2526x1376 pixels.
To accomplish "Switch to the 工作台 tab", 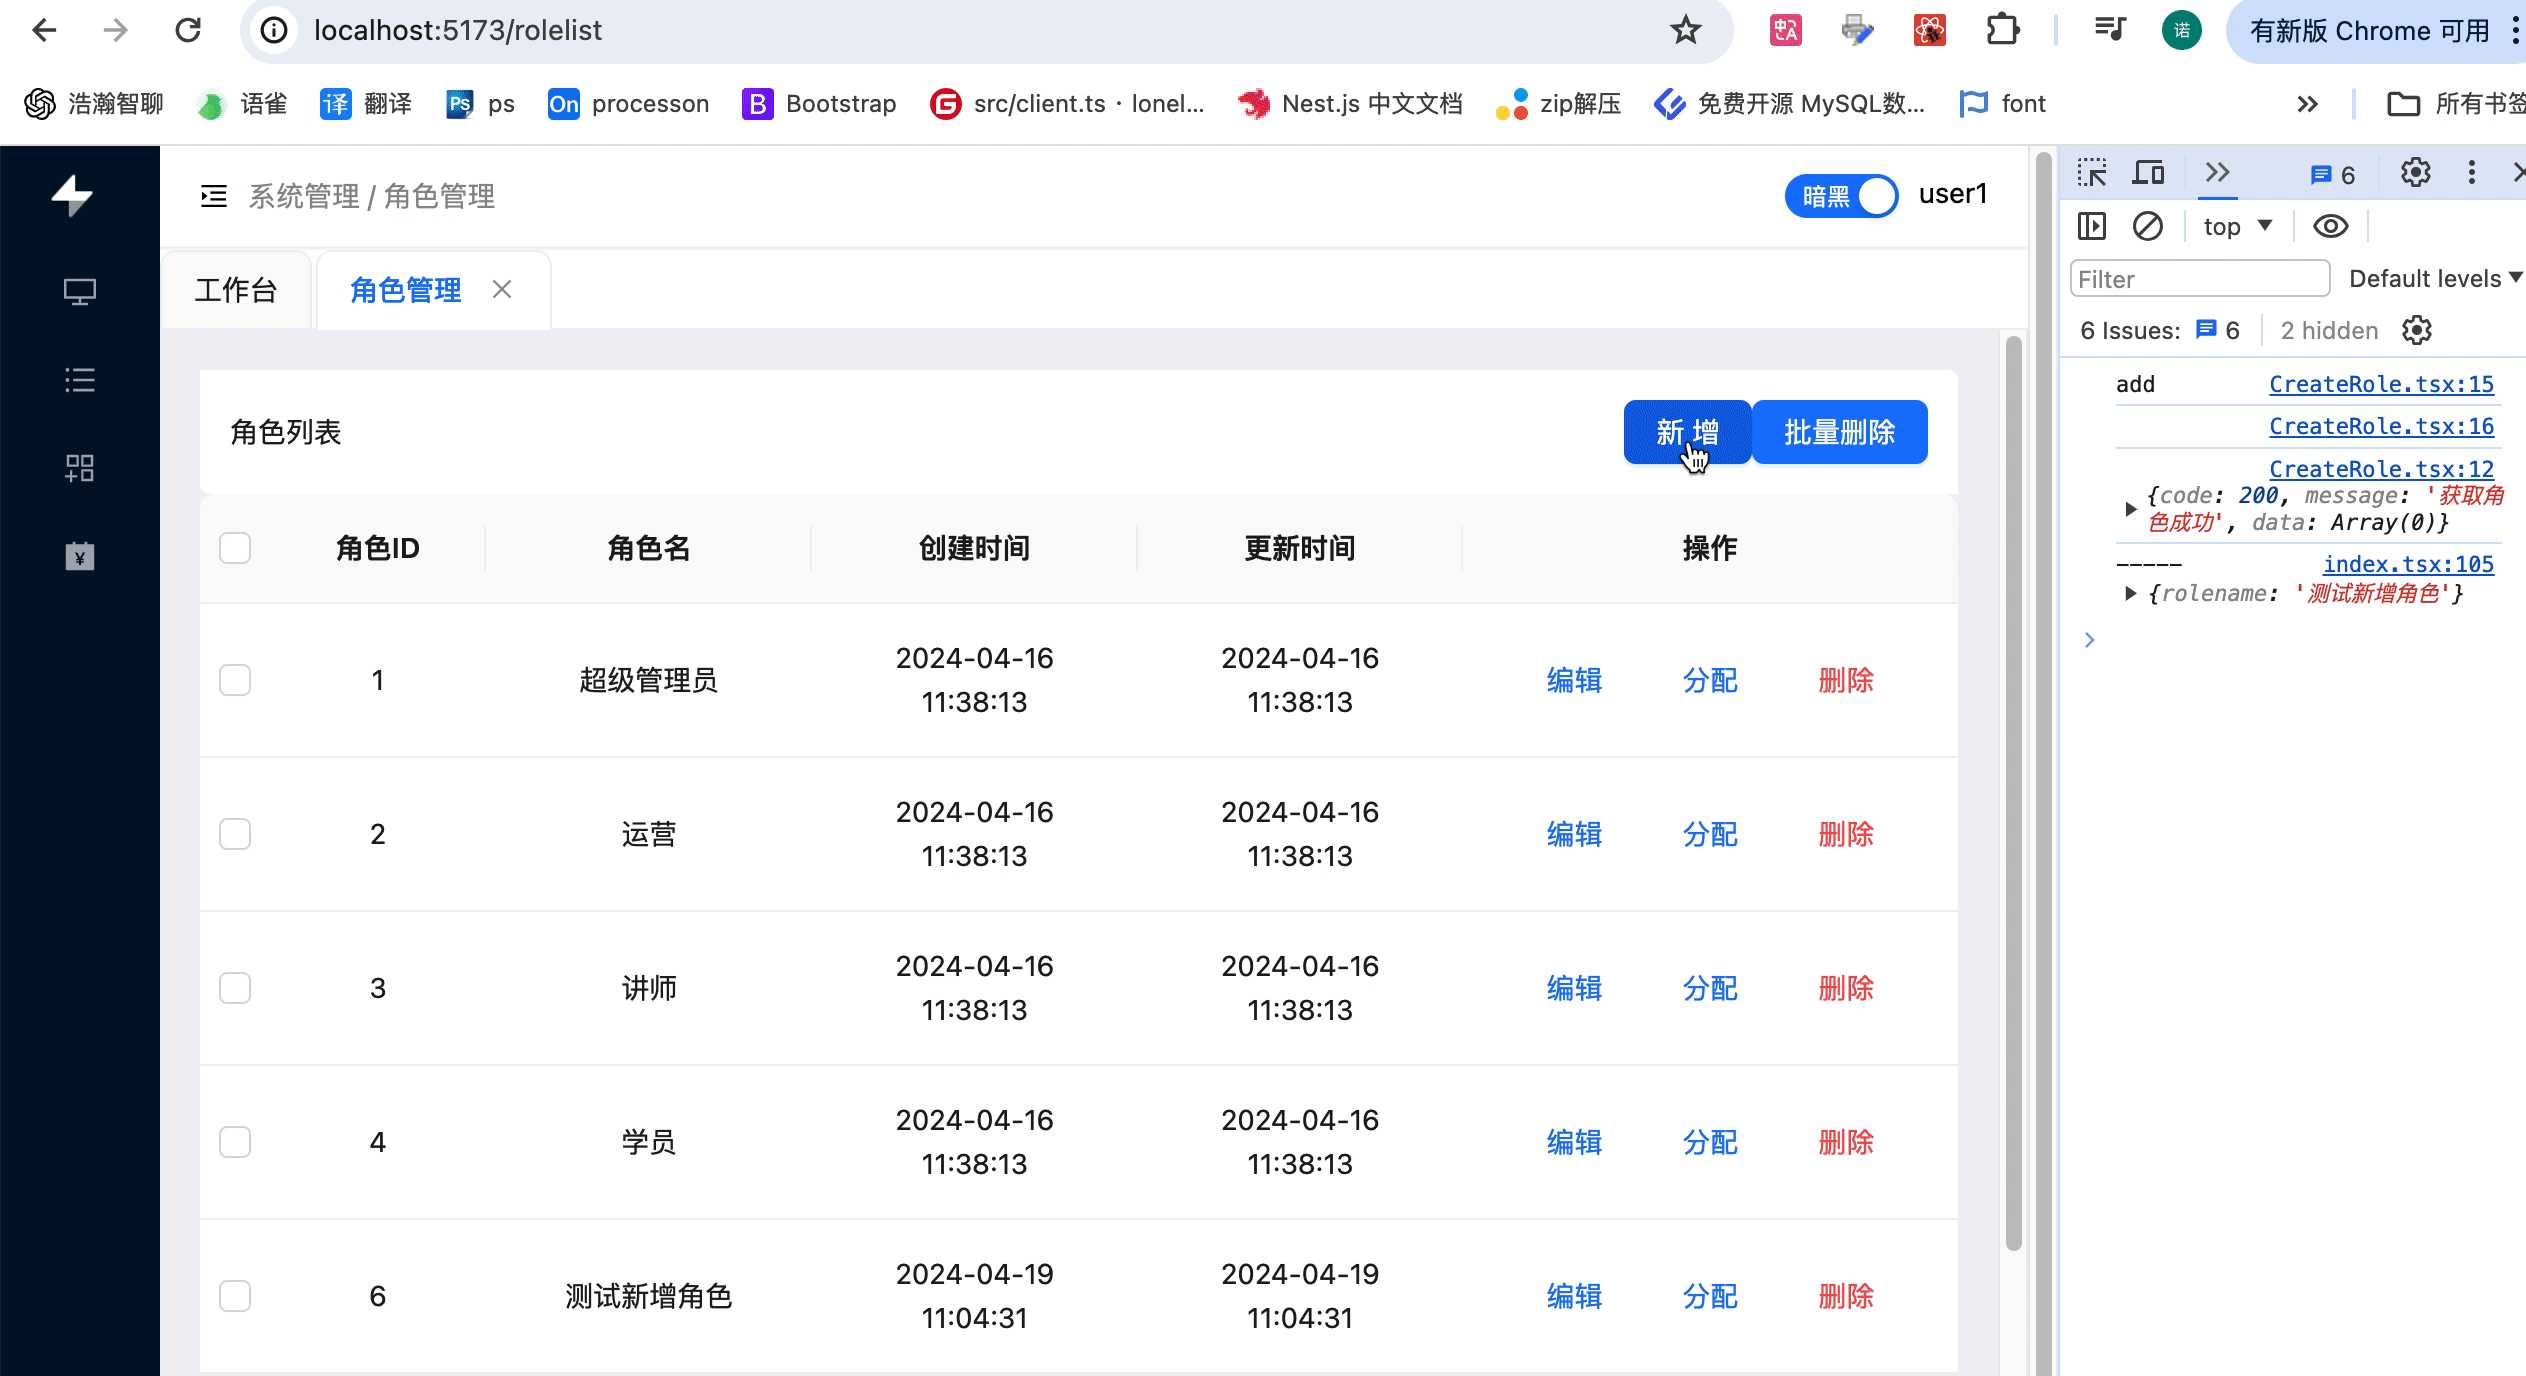I will [236, 290].
